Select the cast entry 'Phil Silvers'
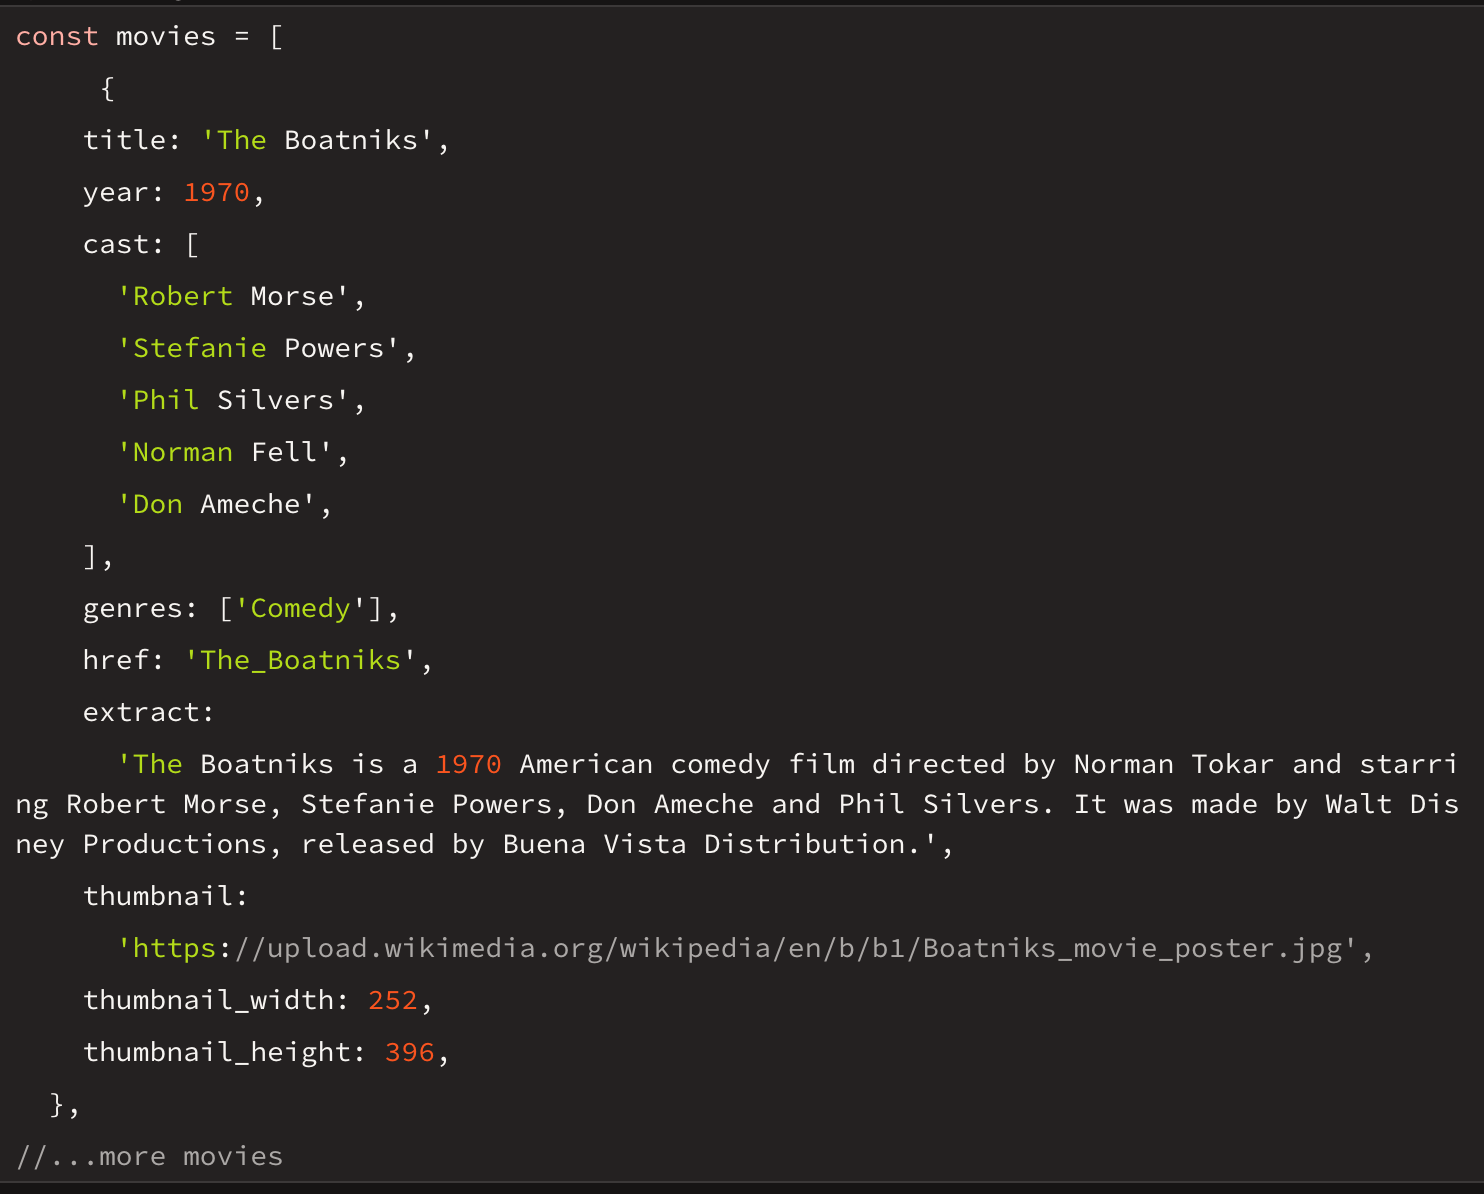This screenshot has width=1484, height=1194. [x=233, y=400]
